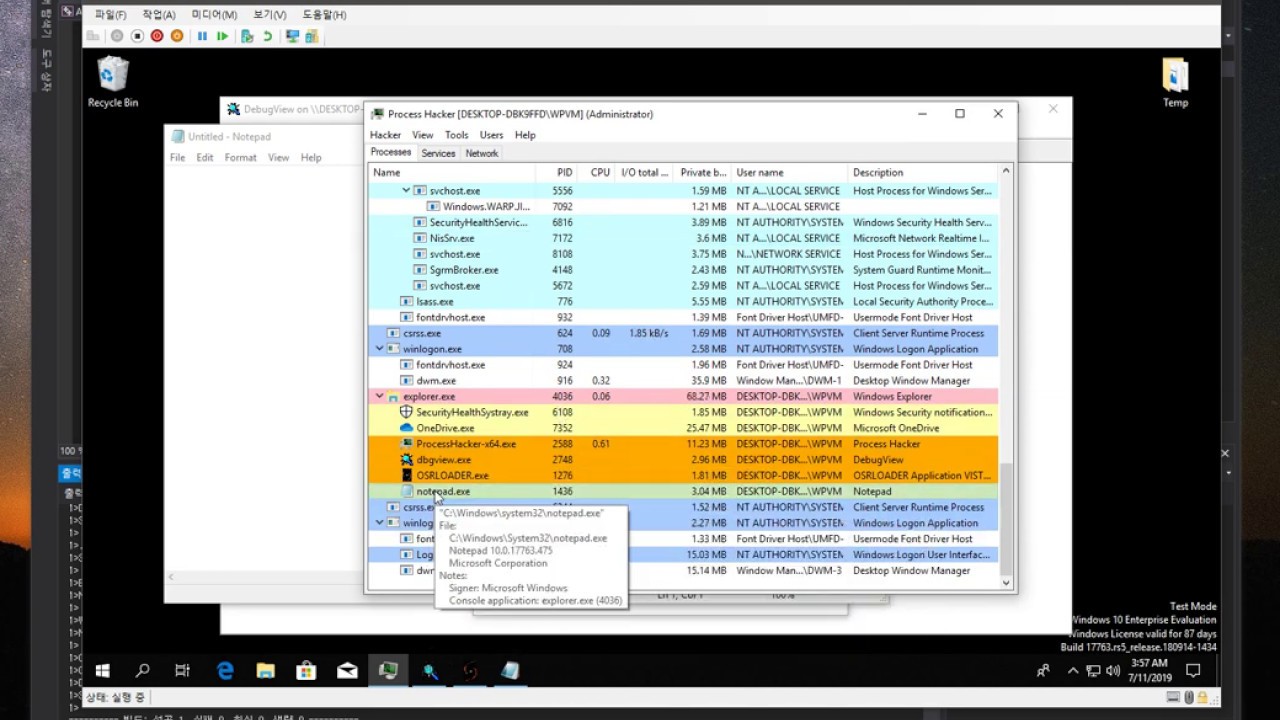Sort processes by the PID column header

557,172
